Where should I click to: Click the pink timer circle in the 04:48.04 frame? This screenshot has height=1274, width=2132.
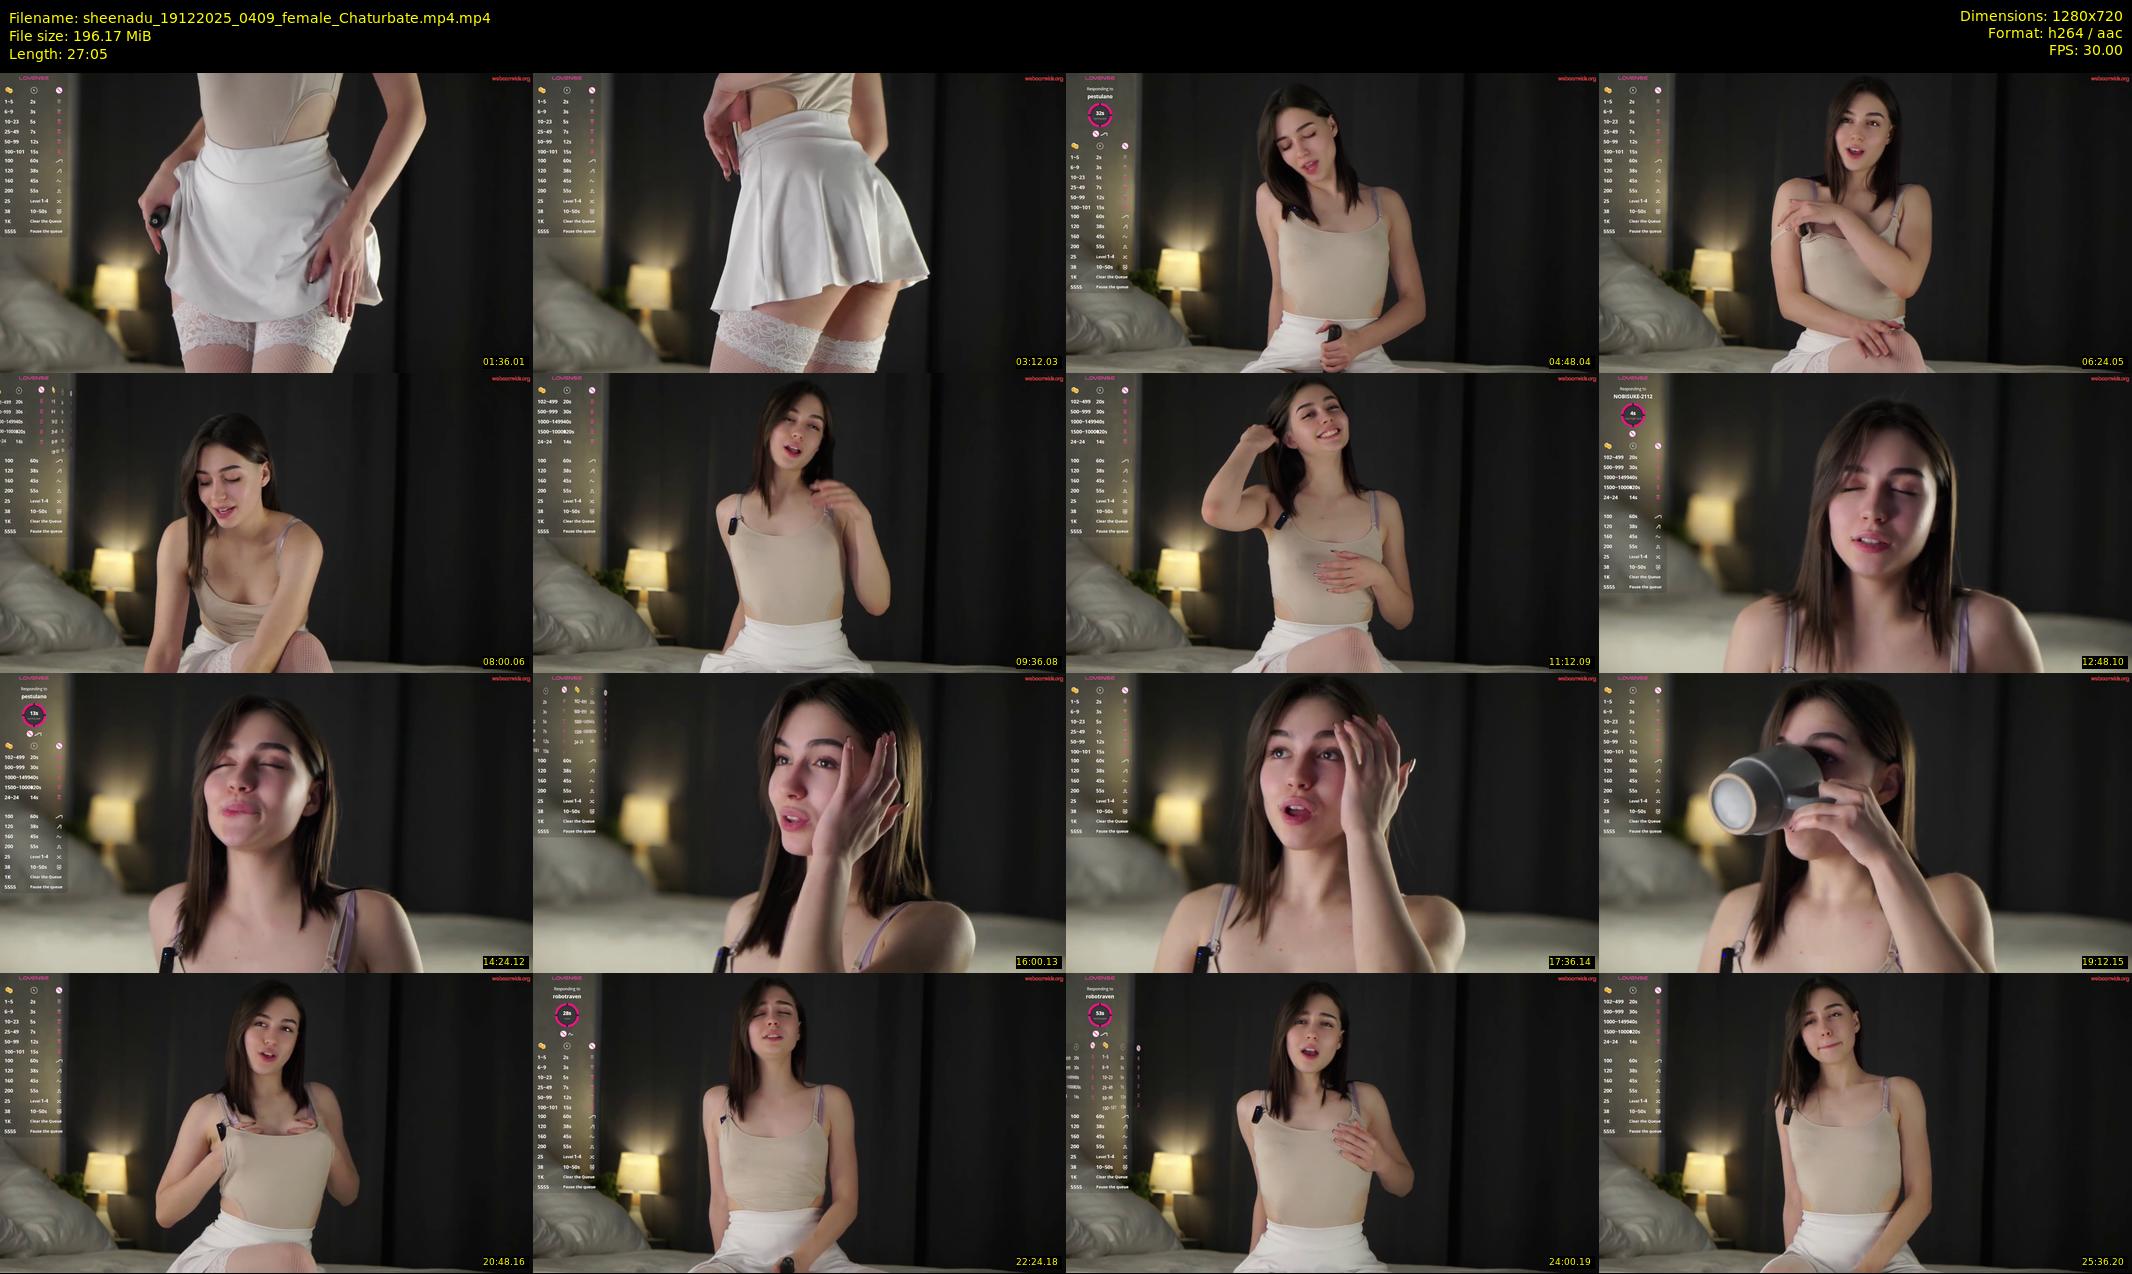tap(1100, 114)
